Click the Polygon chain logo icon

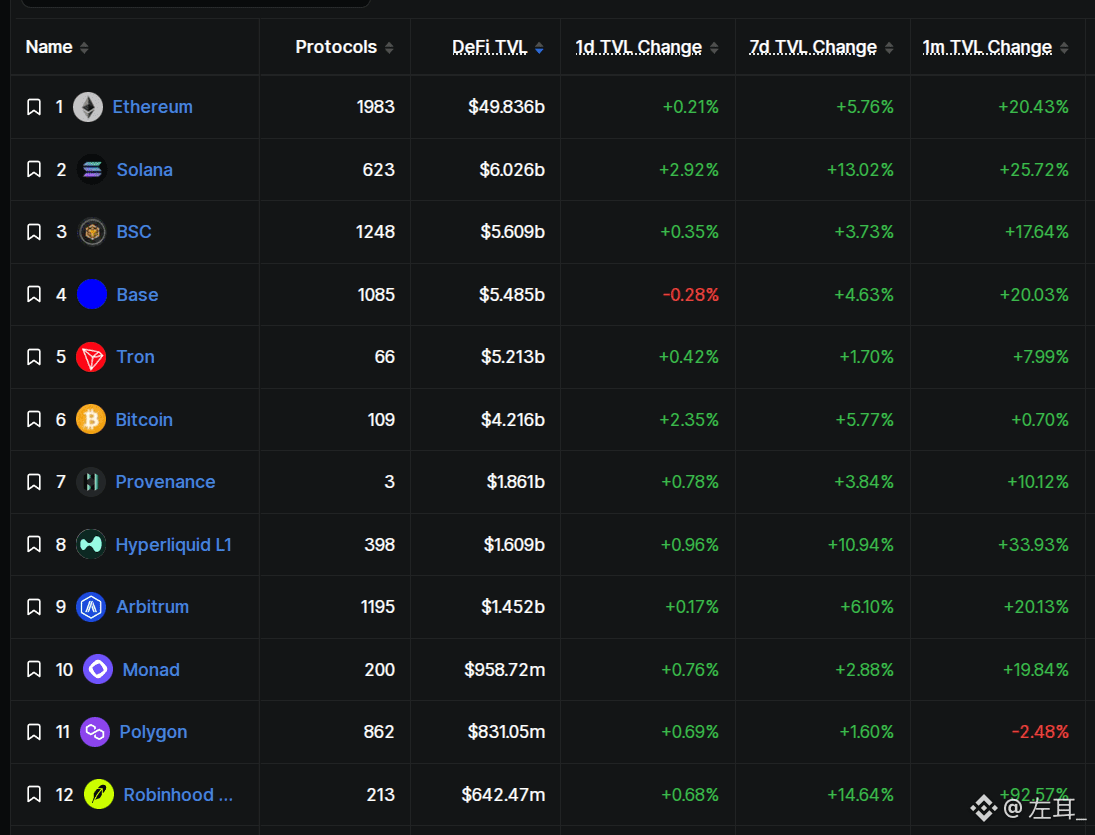pyautogui.click(x=95, y=732)
